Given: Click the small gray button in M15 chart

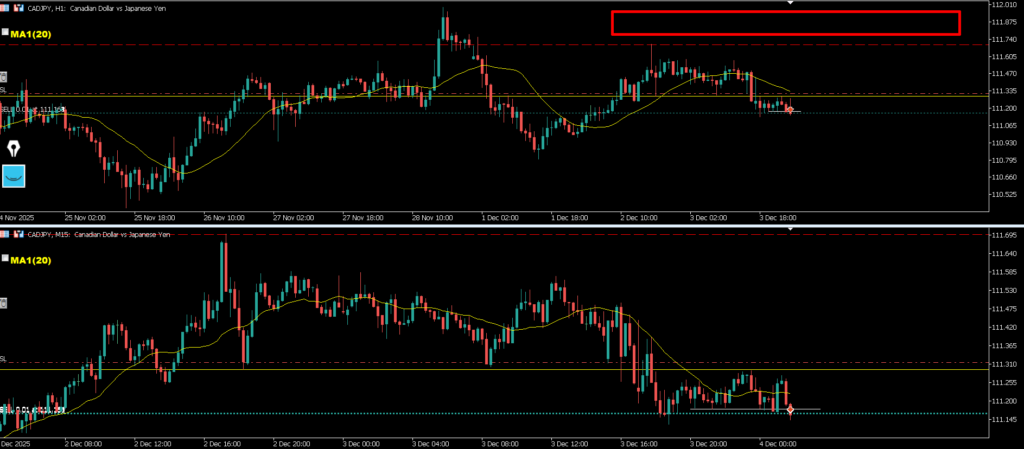Looking at the screenshot, I should tap(4, 302).
